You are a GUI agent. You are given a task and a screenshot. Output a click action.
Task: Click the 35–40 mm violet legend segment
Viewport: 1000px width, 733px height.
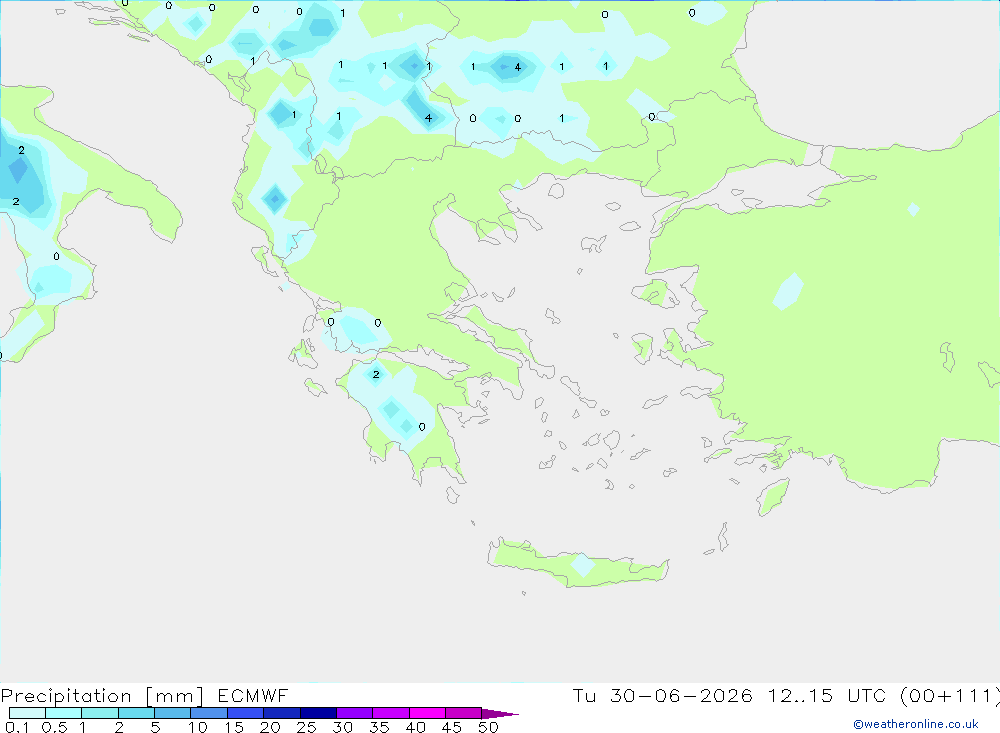390,713
